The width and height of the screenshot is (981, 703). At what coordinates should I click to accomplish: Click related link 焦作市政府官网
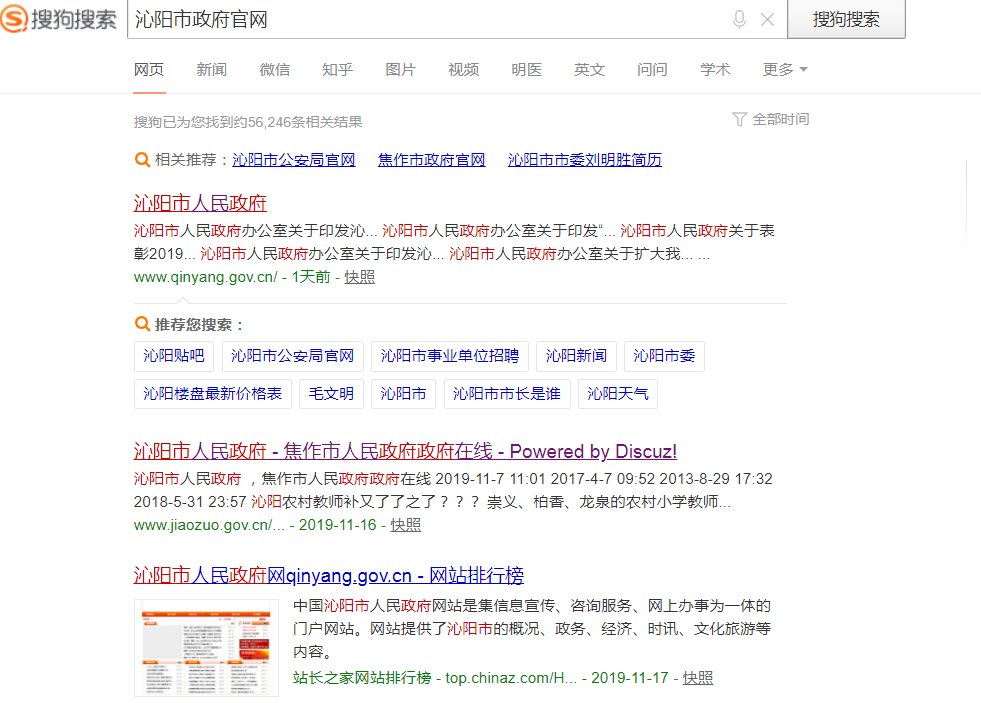tap(431, 160)
